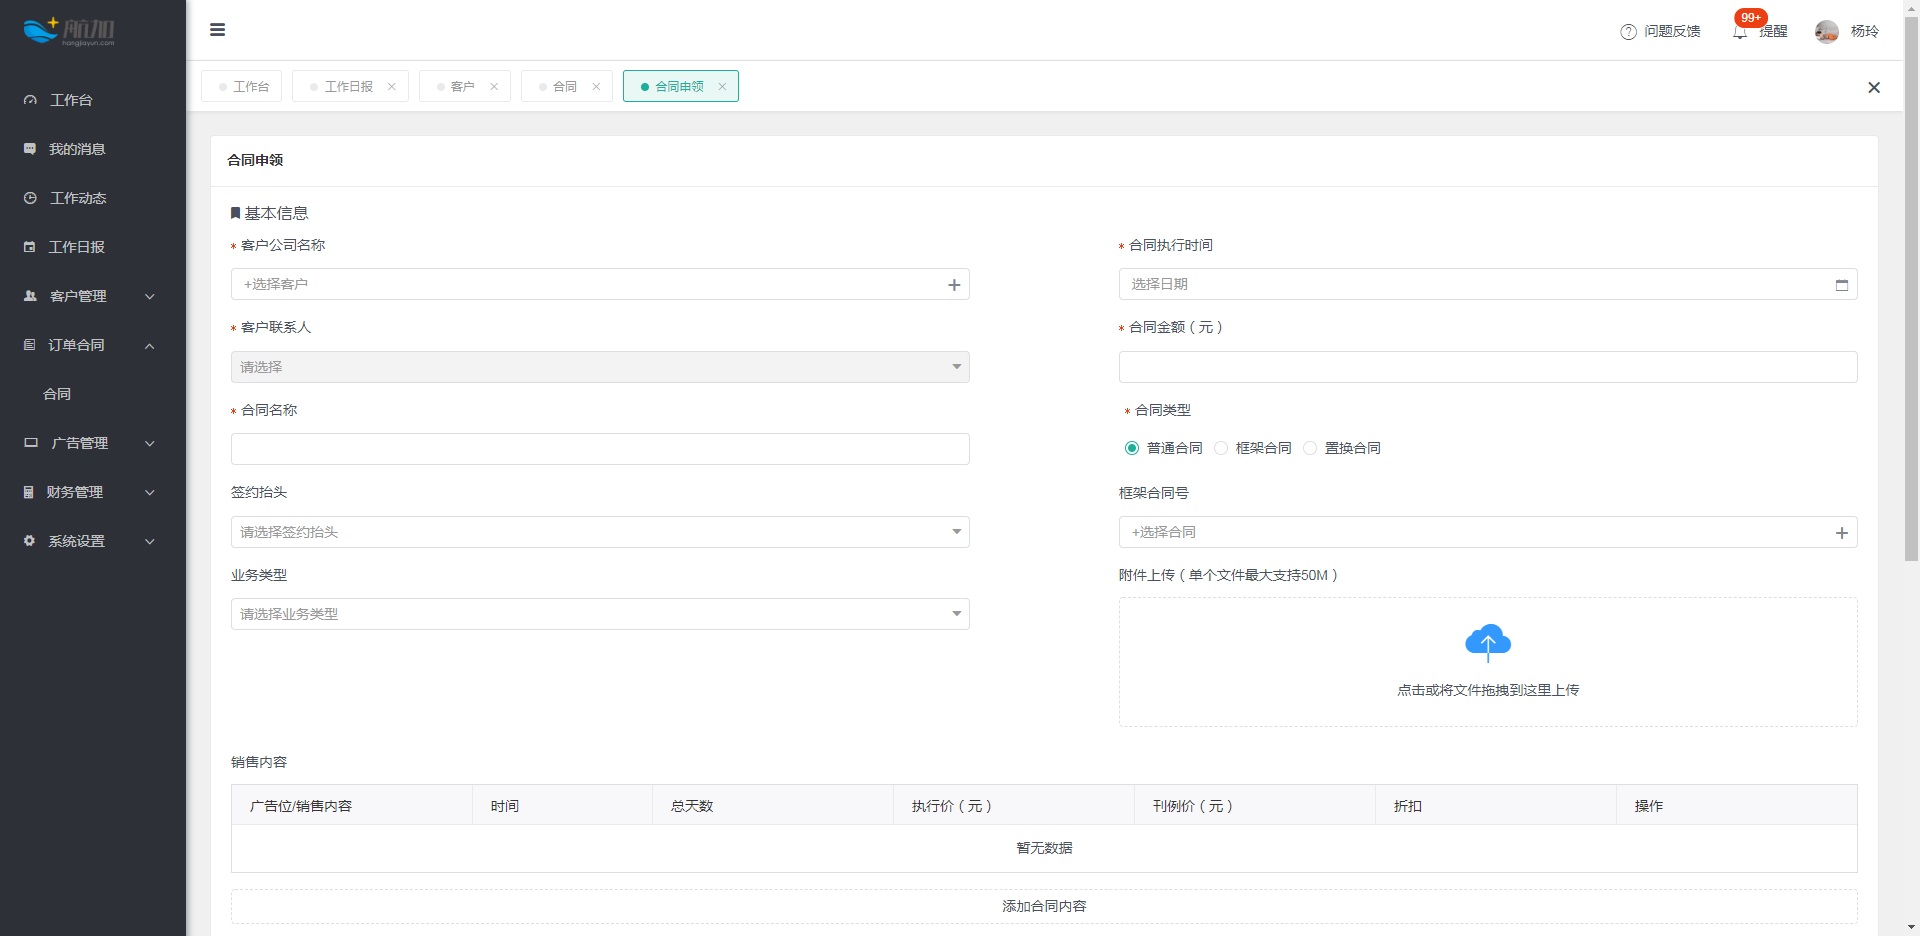
Task: Click the 我的消息 sidebar icon
Action: (x=30, y=149)
